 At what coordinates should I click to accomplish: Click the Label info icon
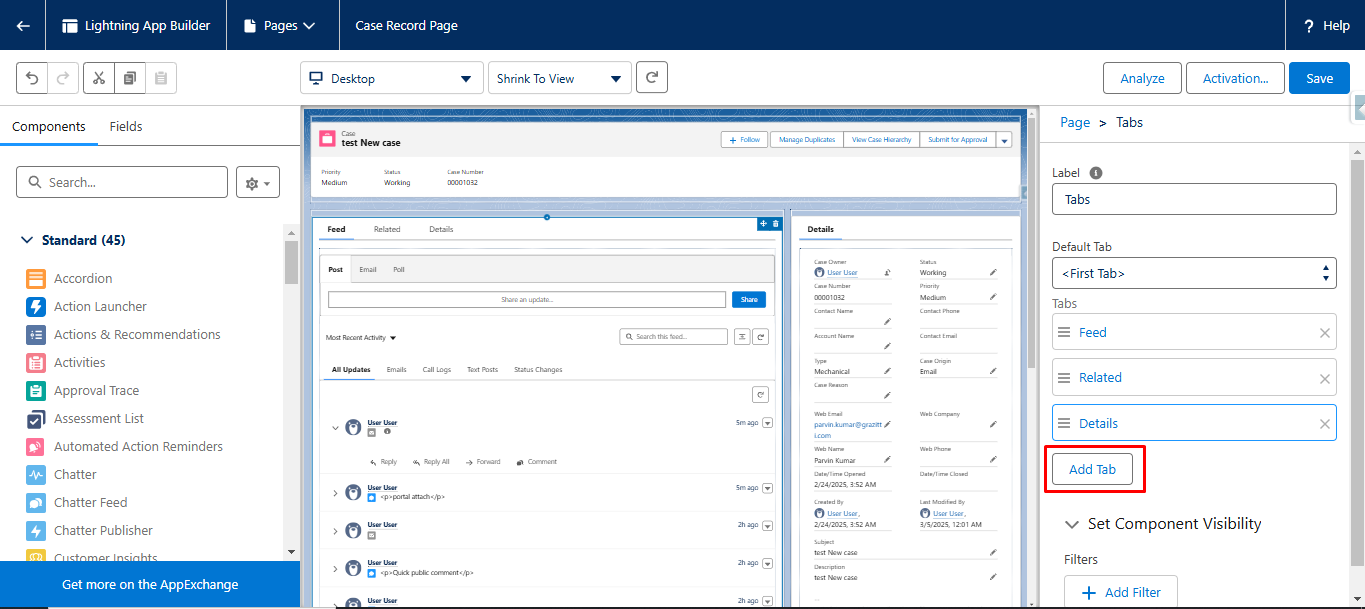coord(1096,173)
